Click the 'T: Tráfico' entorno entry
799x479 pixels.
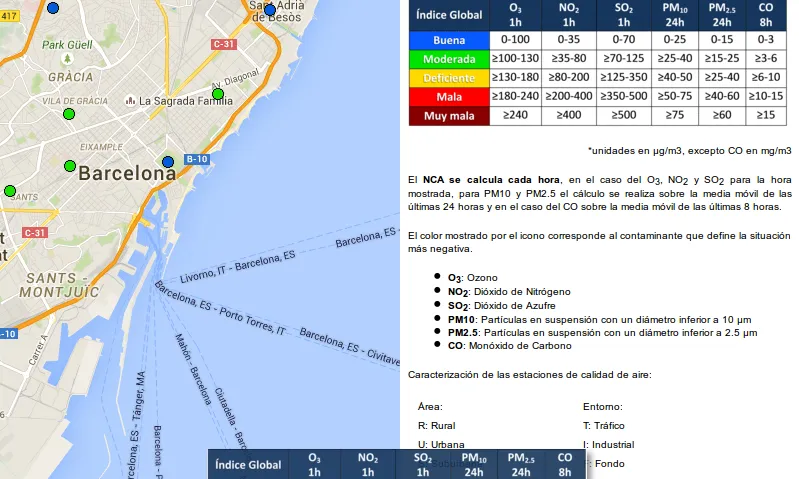coord(603,425)
